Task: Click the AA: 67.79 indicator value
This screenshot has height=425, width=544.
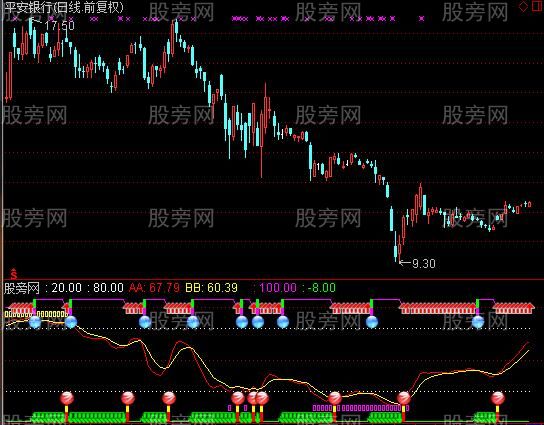Action: [x=154, y=288]
